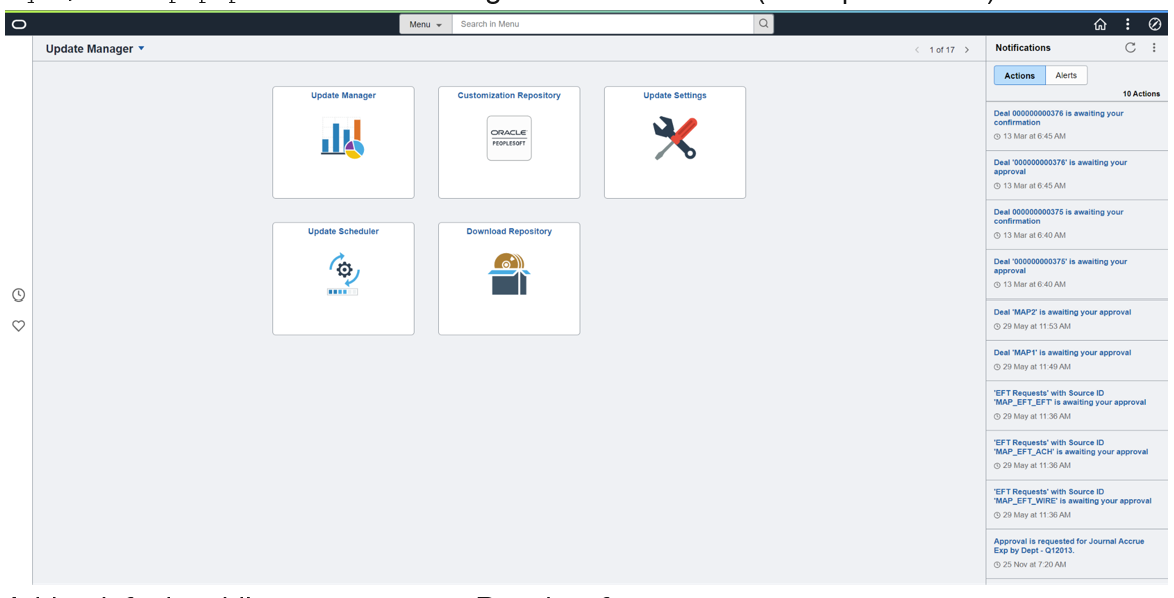
Task: Open Journal Accrue Exp by Dept approval notification
Action: (x=1069, y=546)
